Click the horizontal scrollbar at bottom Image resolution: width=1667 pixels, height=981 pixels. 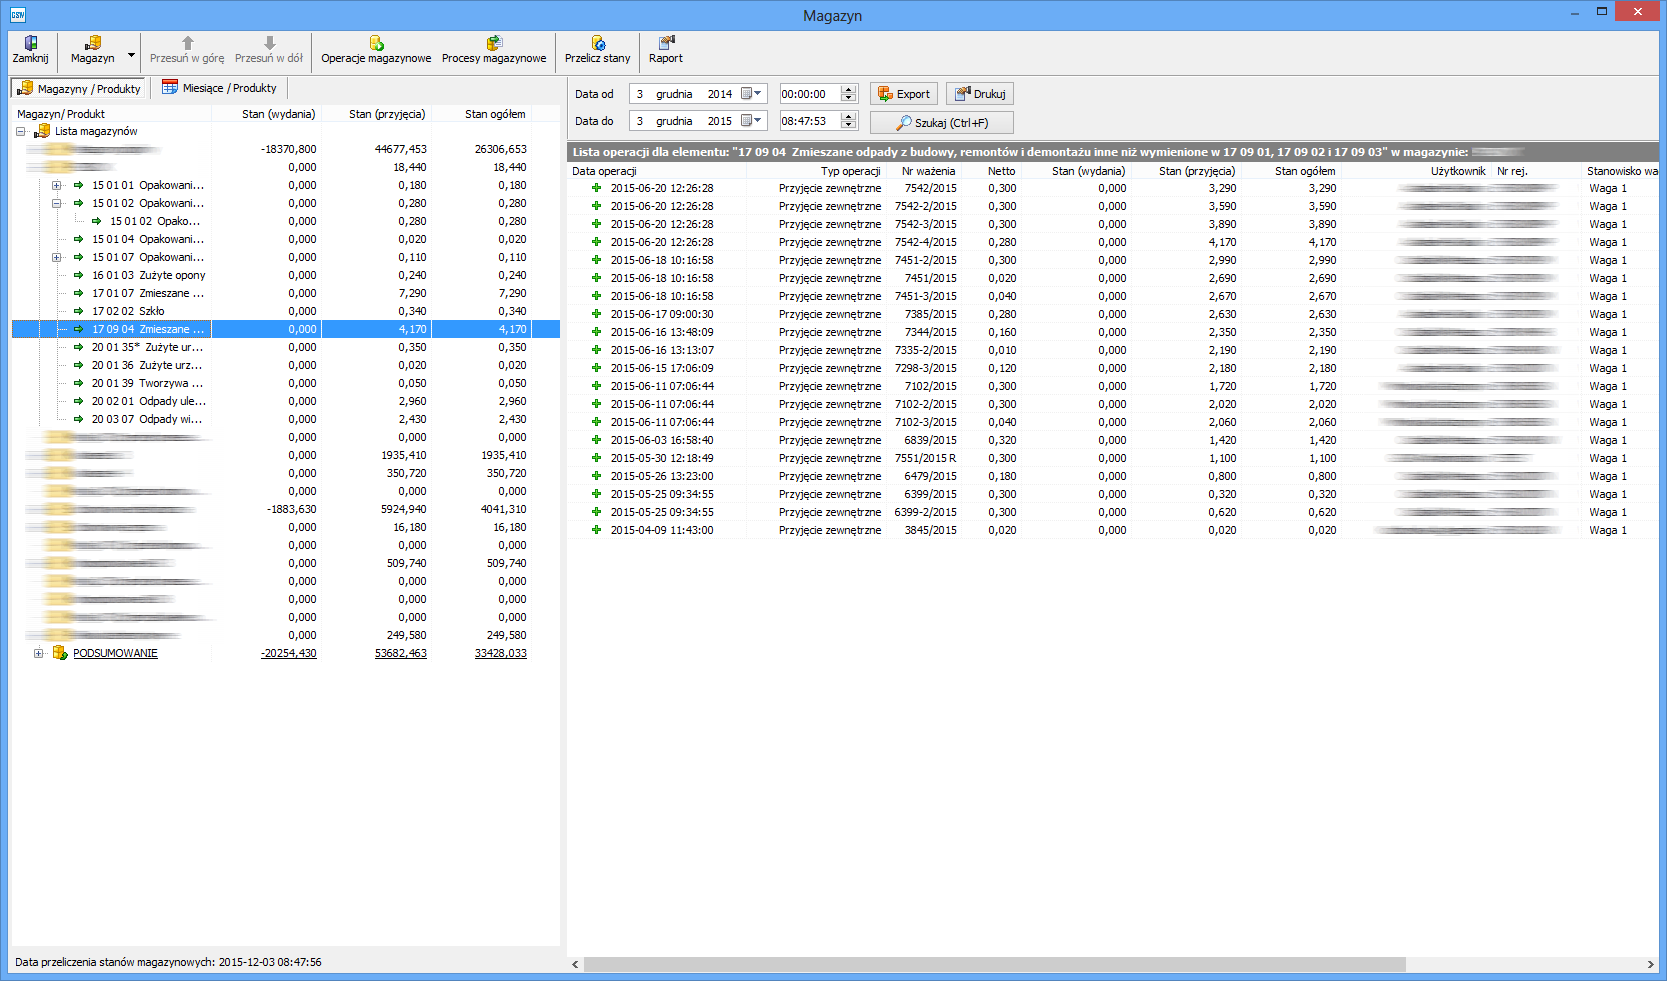(x=994, y=964)
